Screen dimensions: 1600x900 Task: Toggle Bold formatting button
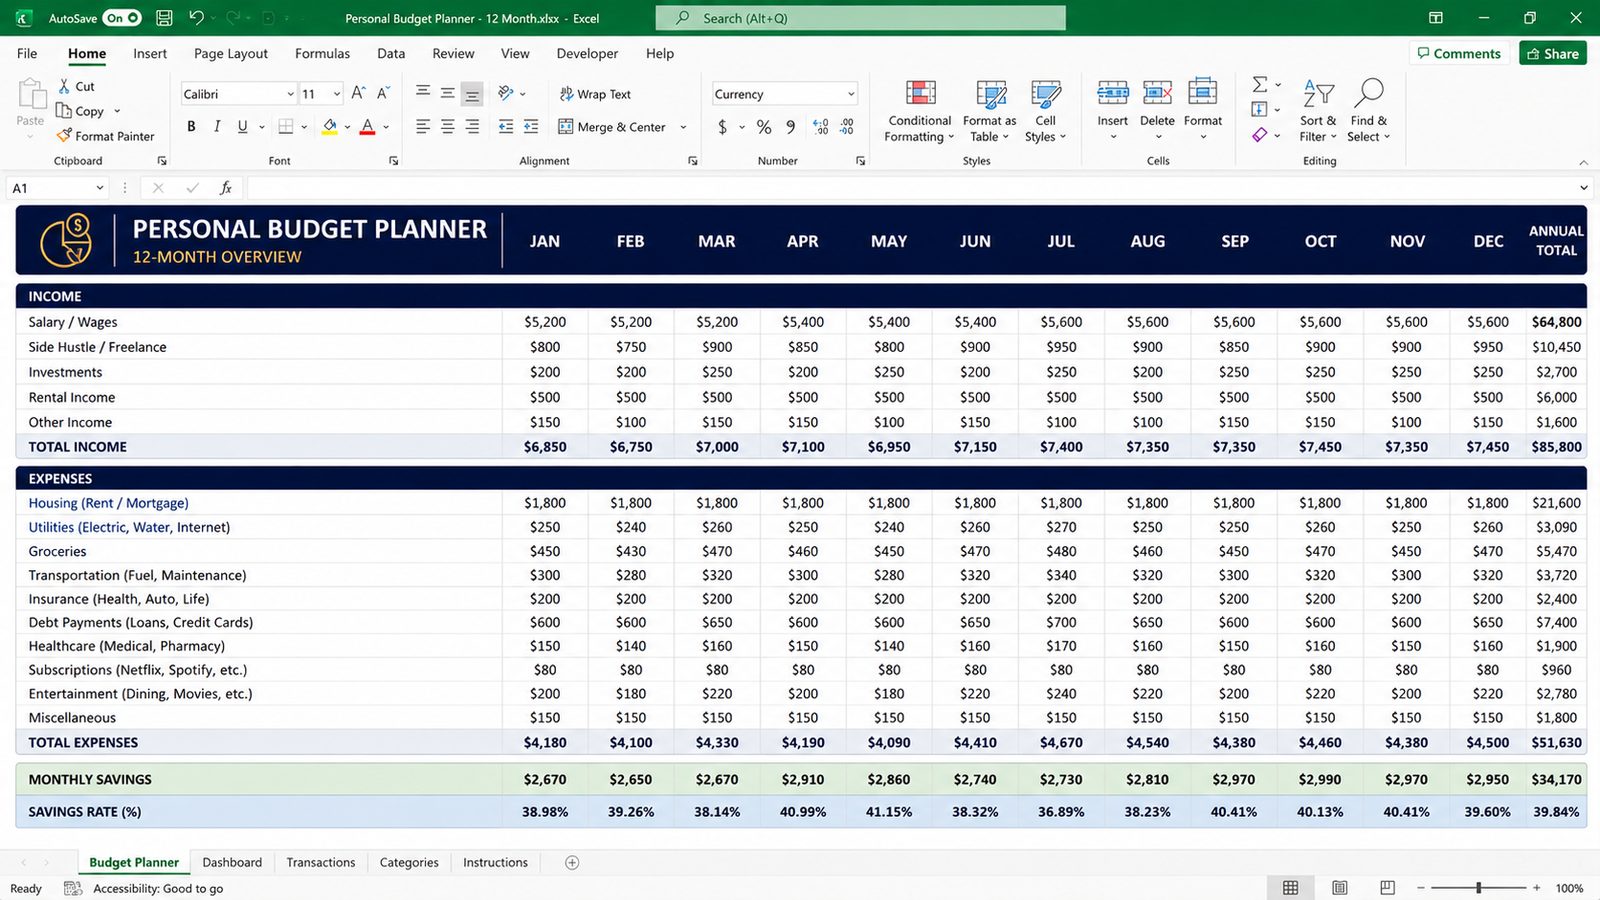tap(191, 127)
